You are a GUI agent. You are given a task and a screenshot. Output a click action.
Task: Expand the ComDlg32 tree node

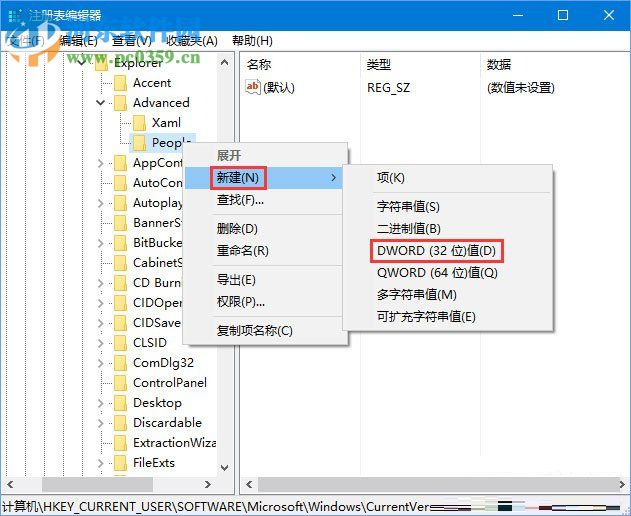pyautogui.click(x=101, y=363)
